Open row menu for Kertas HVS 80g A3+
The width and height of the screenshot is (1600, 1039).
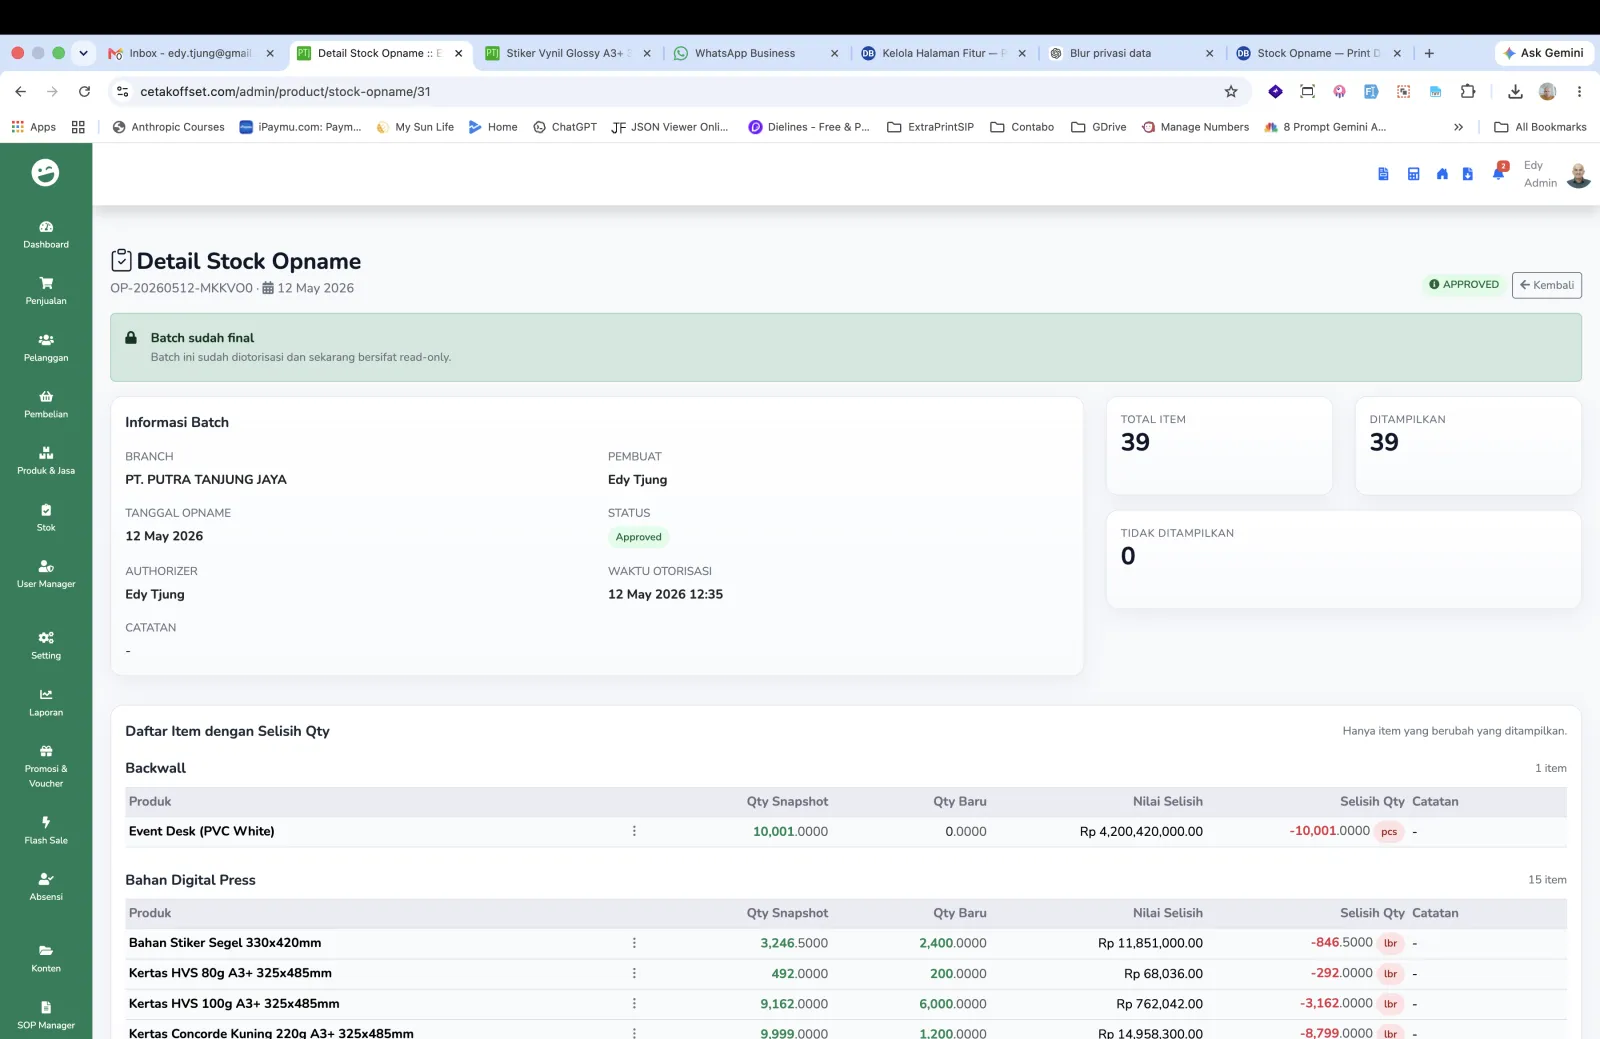click(x=634, y=973)
